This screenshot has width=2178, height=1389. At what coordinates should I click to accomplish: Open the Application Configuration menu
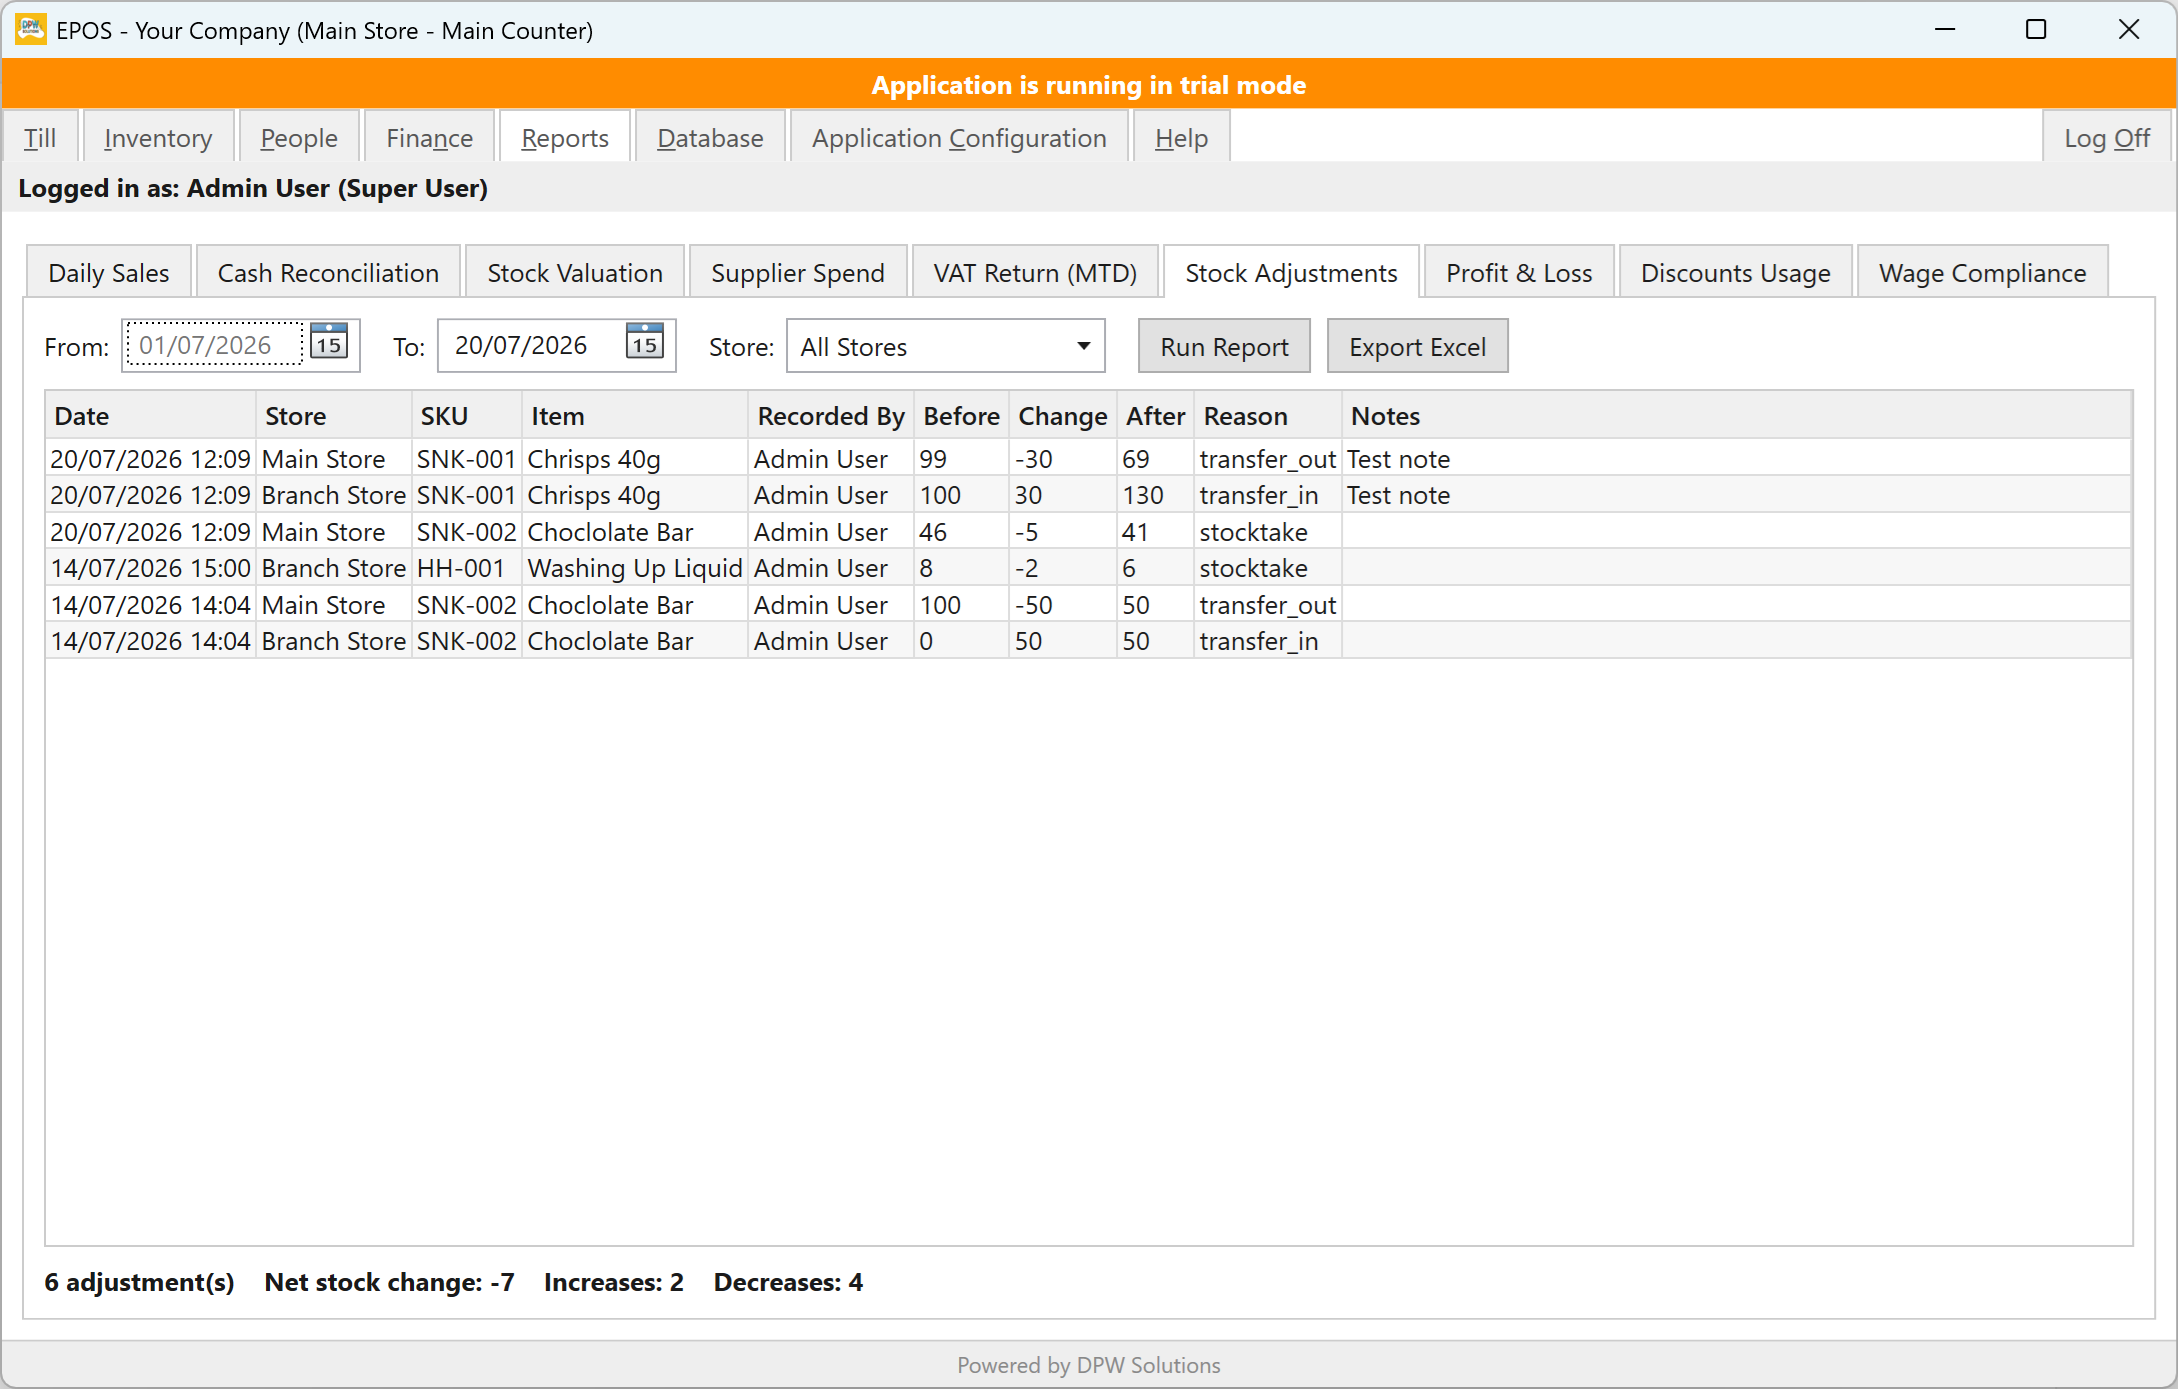click(959, 137)
